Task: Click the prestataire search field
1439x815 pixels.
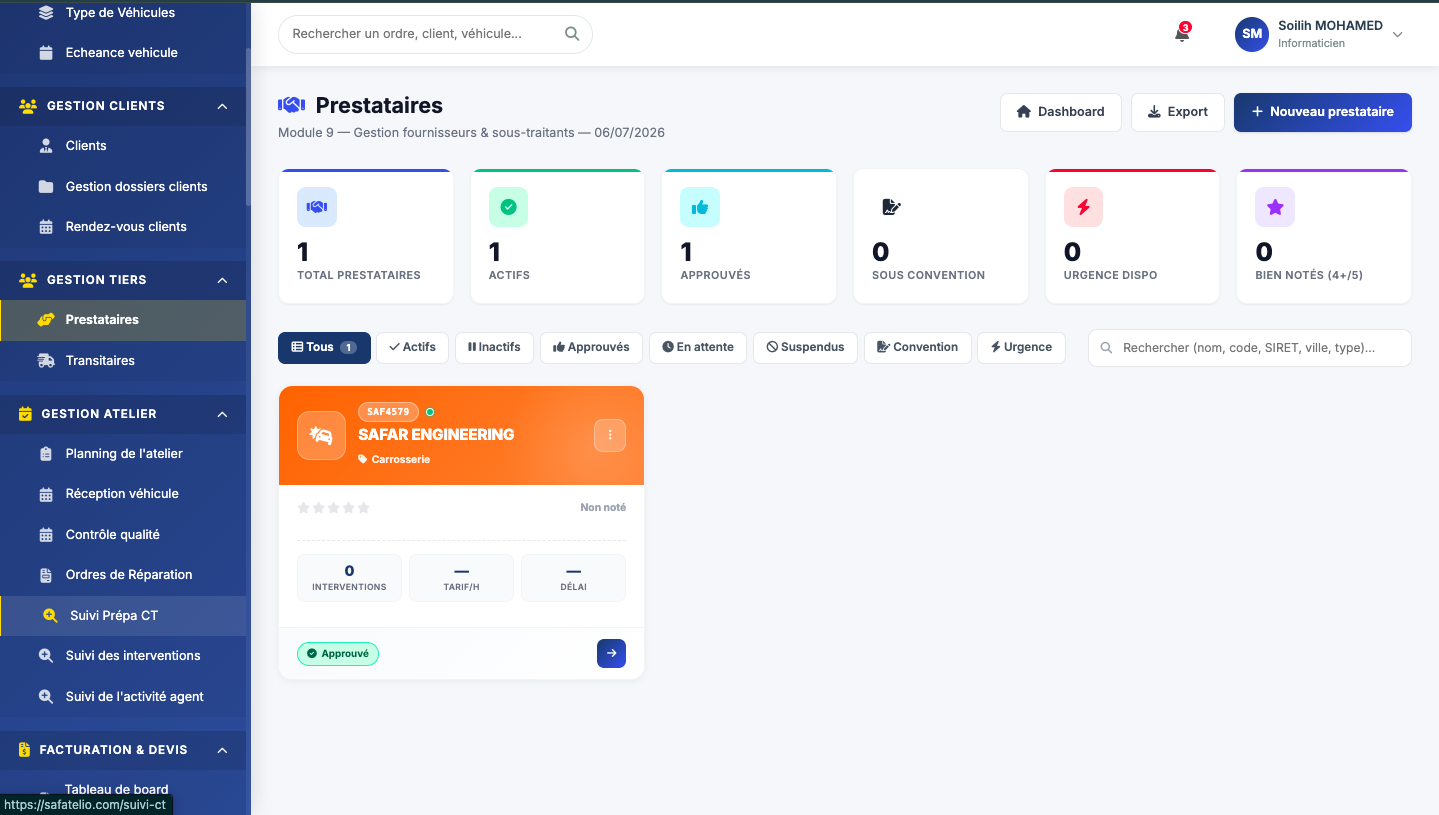Action: [x=1250, y=348]
